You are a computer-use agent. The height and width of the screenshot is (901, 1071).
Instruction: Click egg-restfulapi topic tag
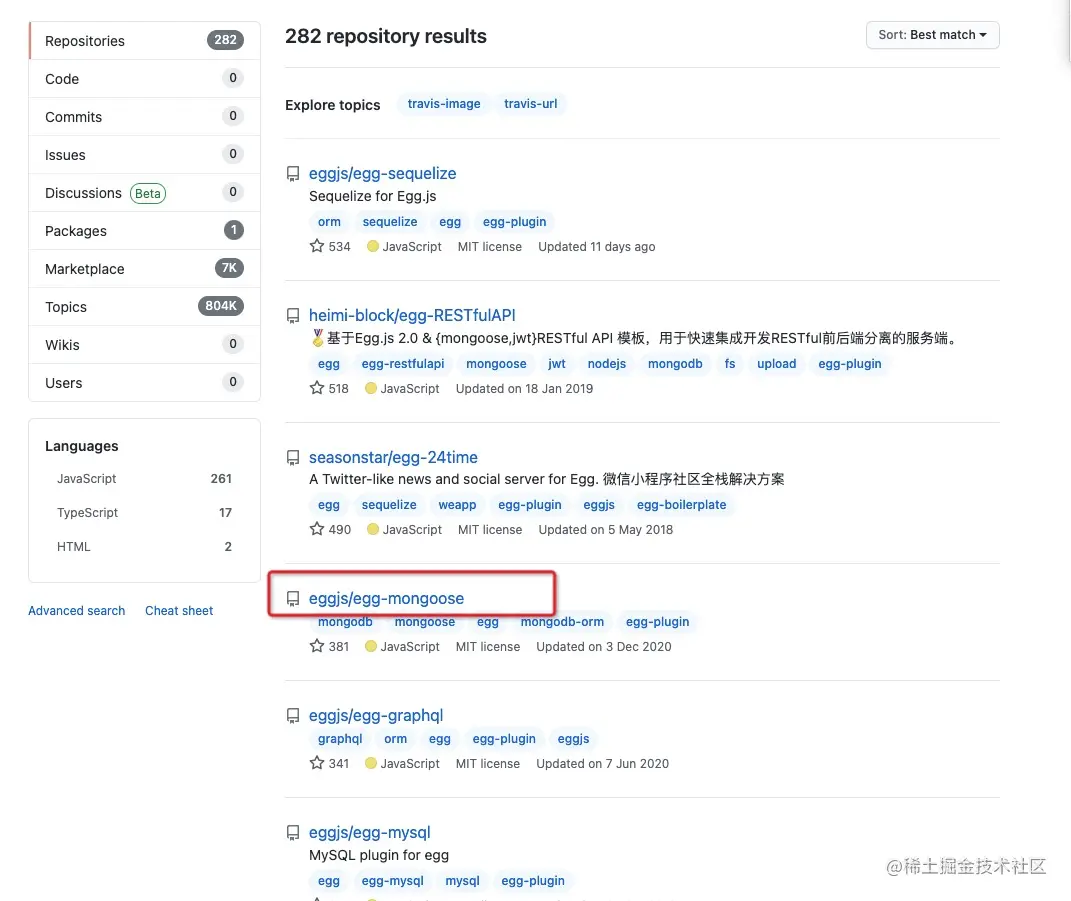click(403, 364)
